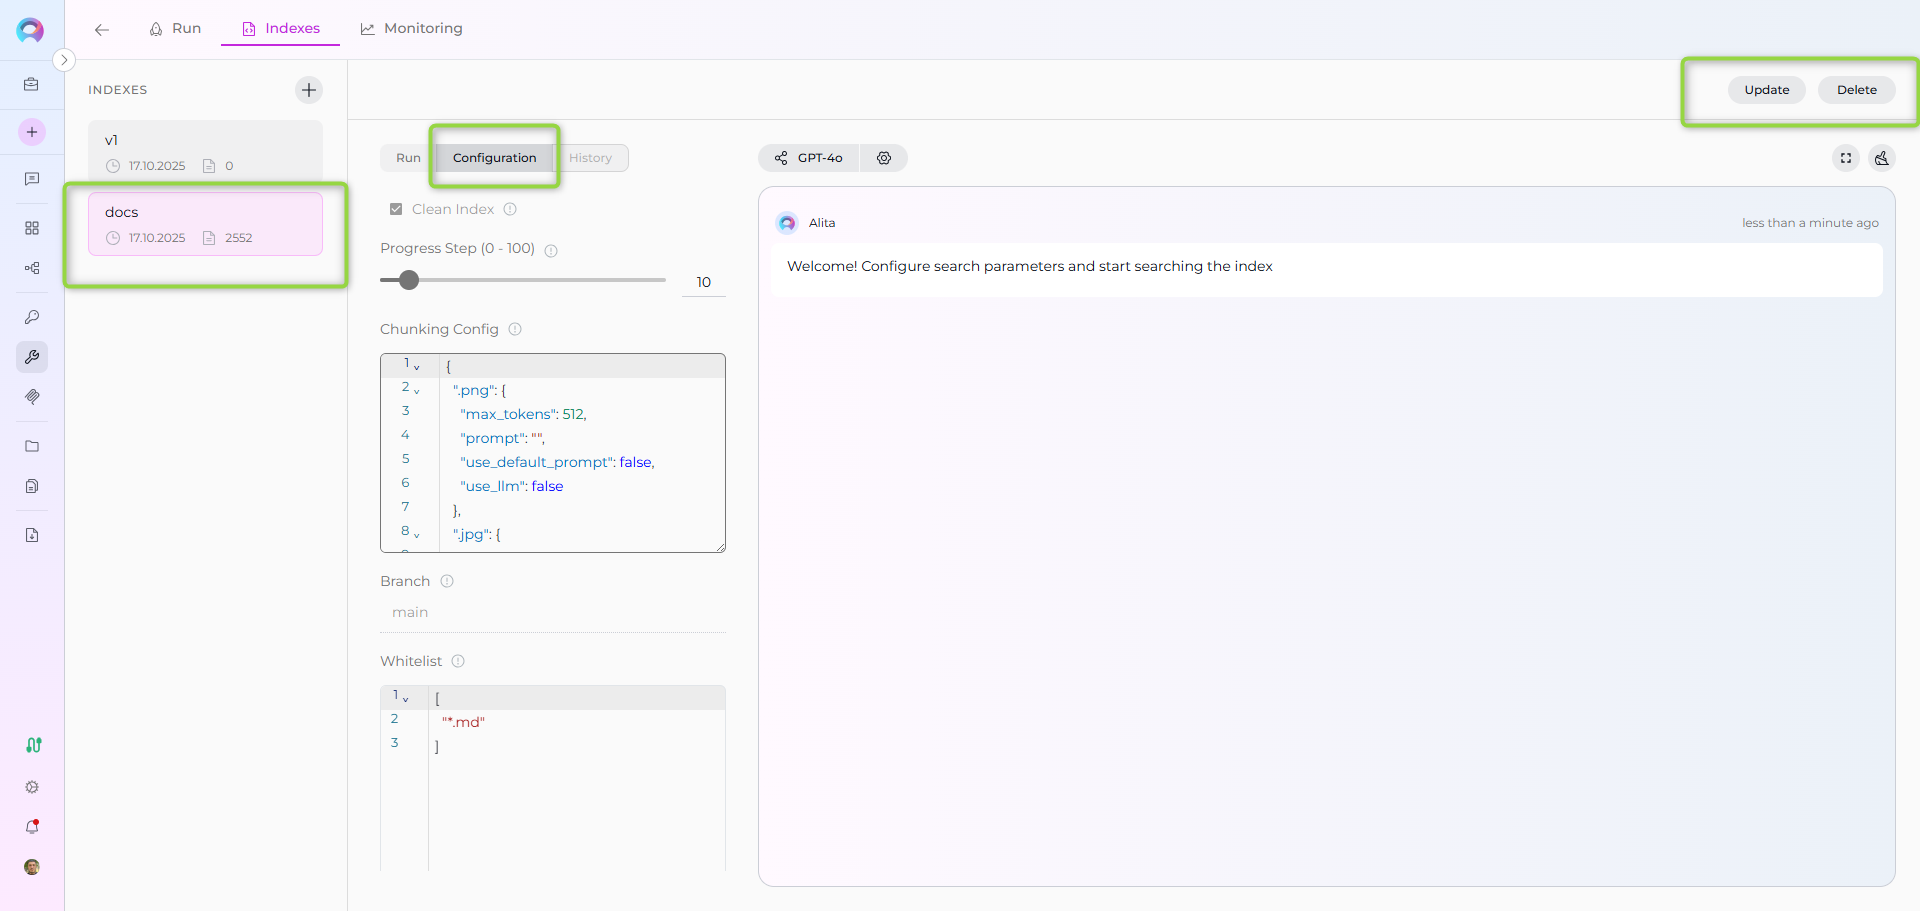This screenshot has width=1920, height=911.
Task: Toggle the Clean Index checkbox
Action: (396, 209)
